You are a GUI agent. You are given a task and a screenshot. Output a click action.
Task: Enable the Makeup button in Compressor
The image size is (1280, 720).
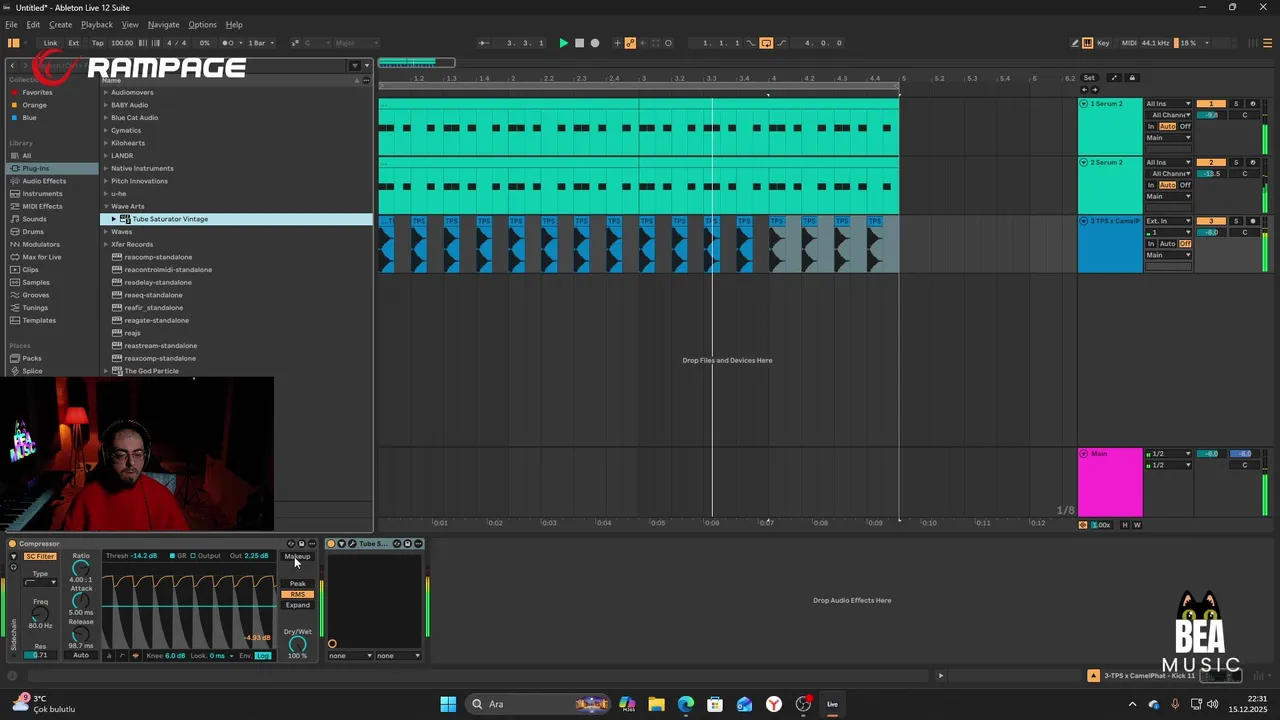pos(298,556)
